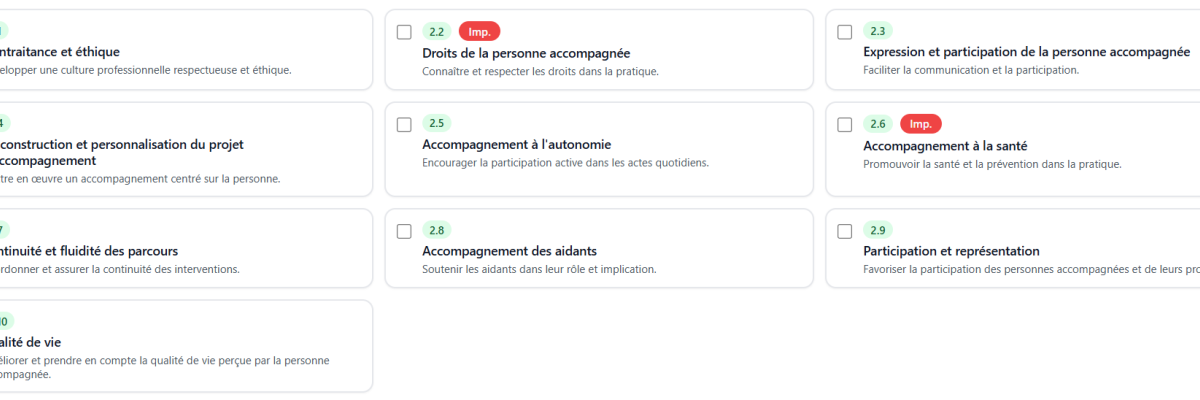Click the "Soutenir les aidants" description text

point(538,269)
